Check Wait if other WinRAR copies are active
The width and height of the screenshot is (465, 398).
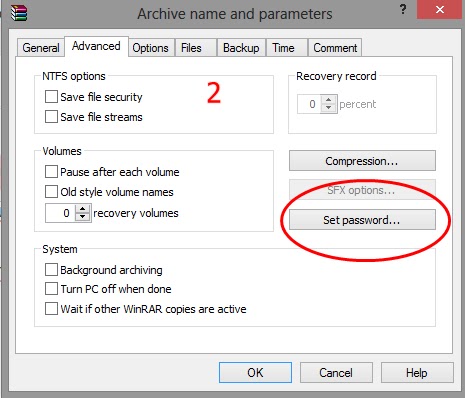[51, 309]
